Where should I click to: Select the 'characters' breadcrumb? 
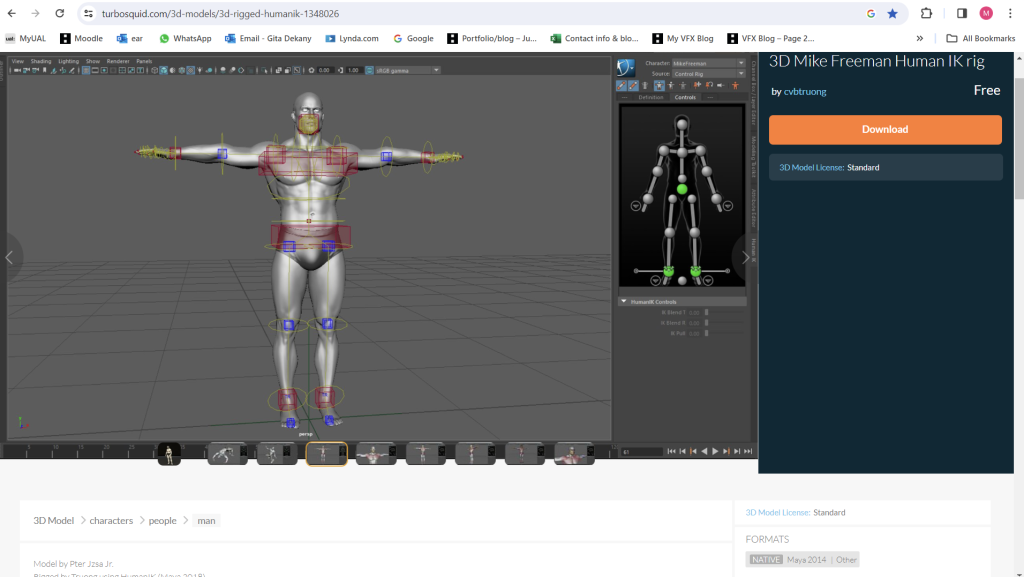click(x=111, y=520)
